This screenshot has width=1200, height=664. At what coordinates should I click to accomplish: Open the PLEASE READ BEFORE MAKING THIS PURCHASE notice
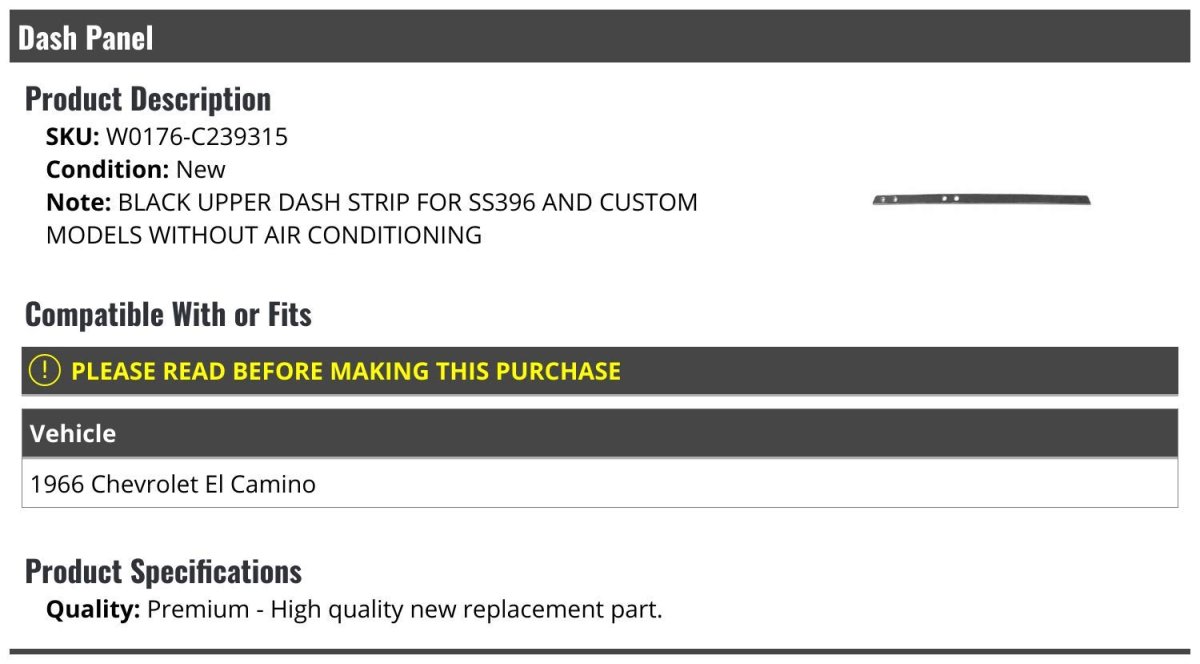[x=346, y=371]
